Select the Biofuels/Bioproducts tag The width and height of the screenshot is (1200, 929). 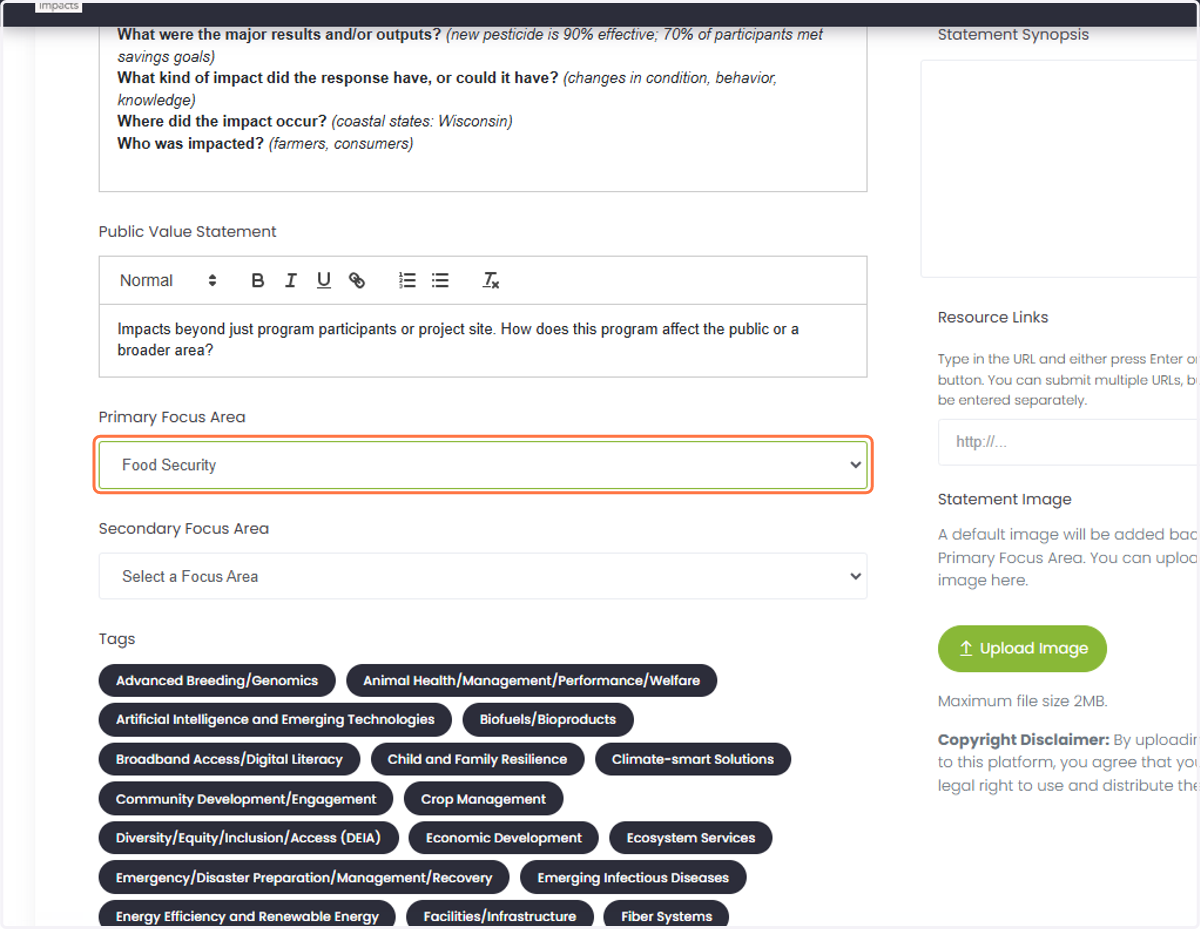coord(548,720)
